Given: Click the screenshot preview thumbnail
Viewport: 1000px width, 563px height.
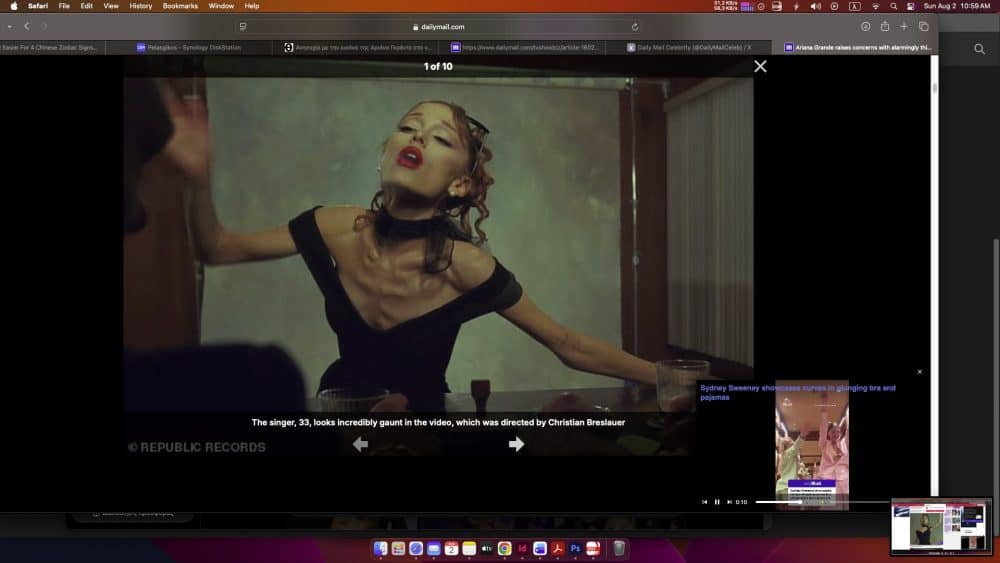Looking at the screenshot, I should coord(941,527).
